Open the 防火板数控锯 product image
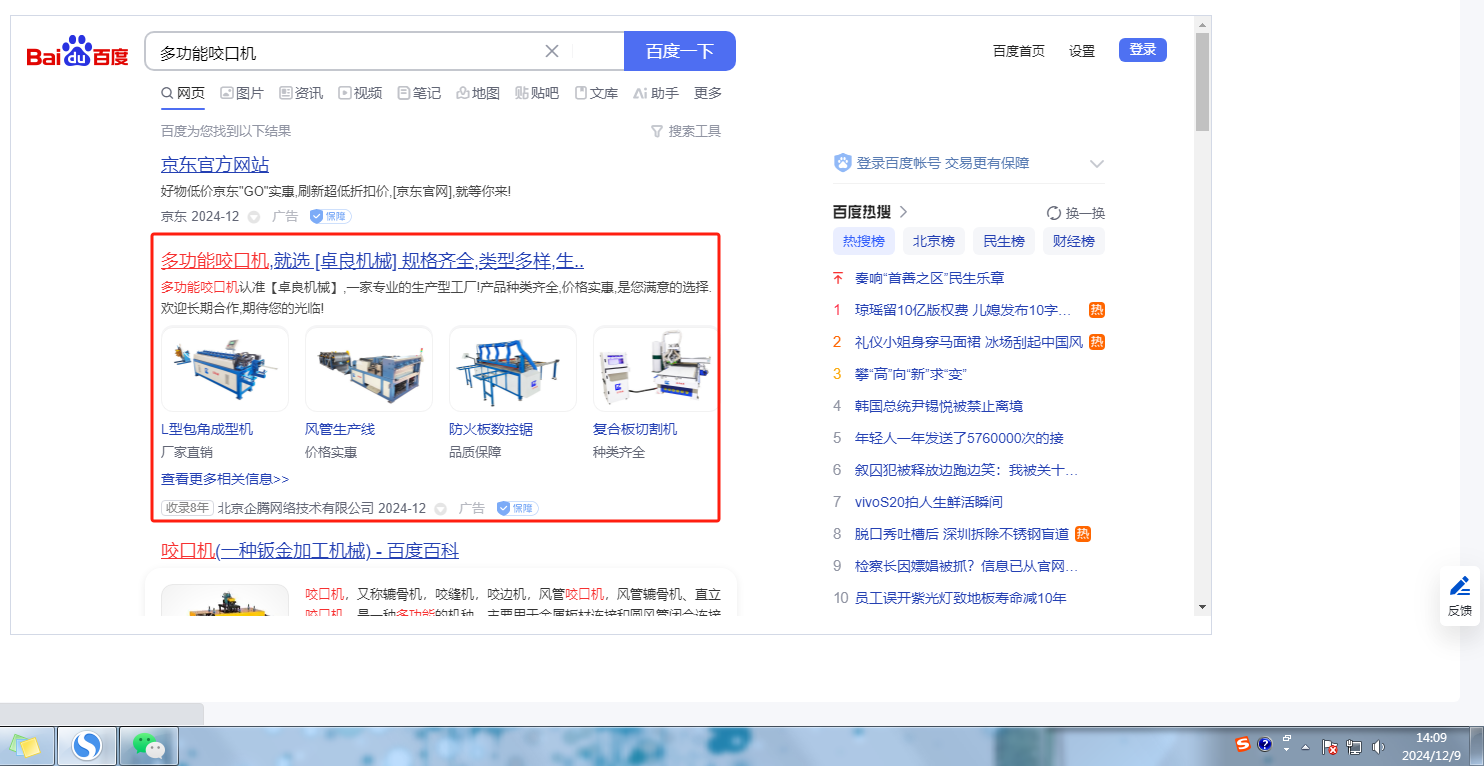This screenshot has width=1484, height=766. point(513,369)
